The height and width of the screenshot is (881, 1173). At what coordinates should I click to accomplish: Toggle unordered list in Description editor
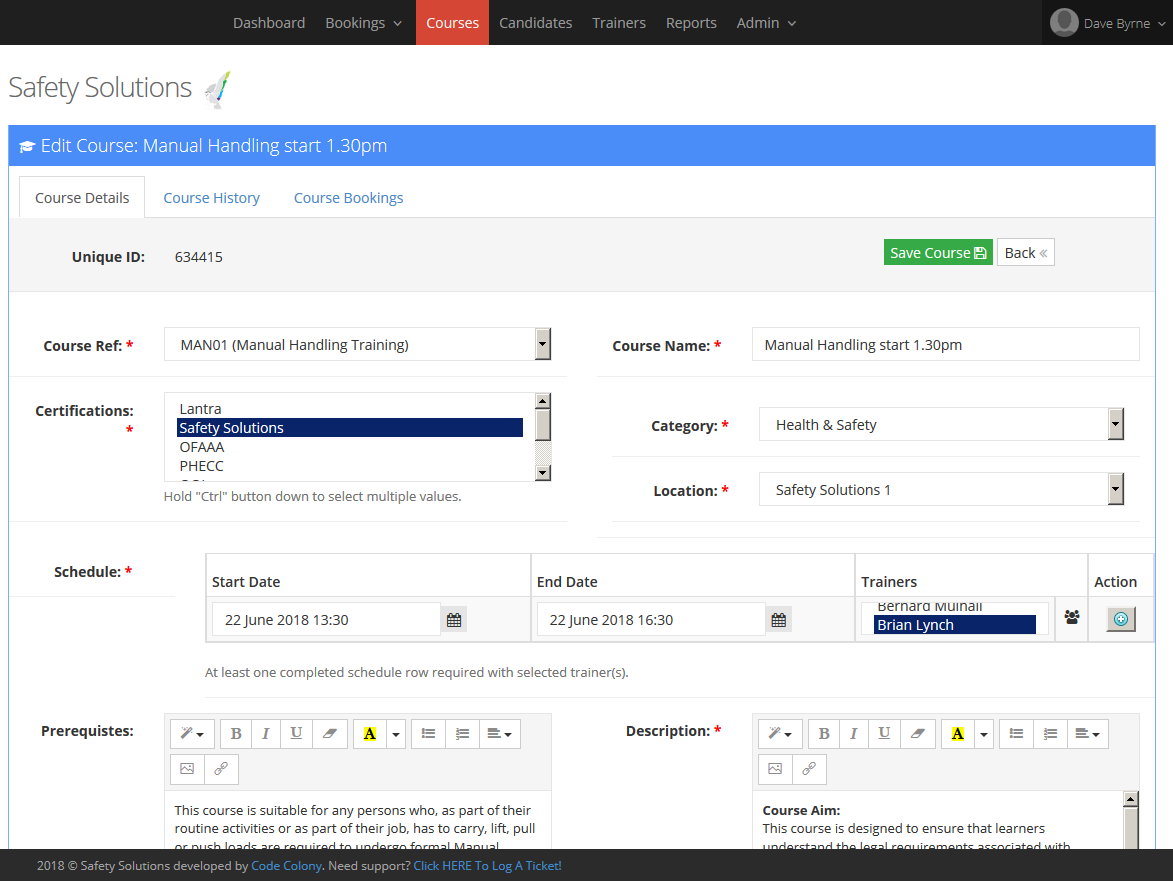(1016, 734)
